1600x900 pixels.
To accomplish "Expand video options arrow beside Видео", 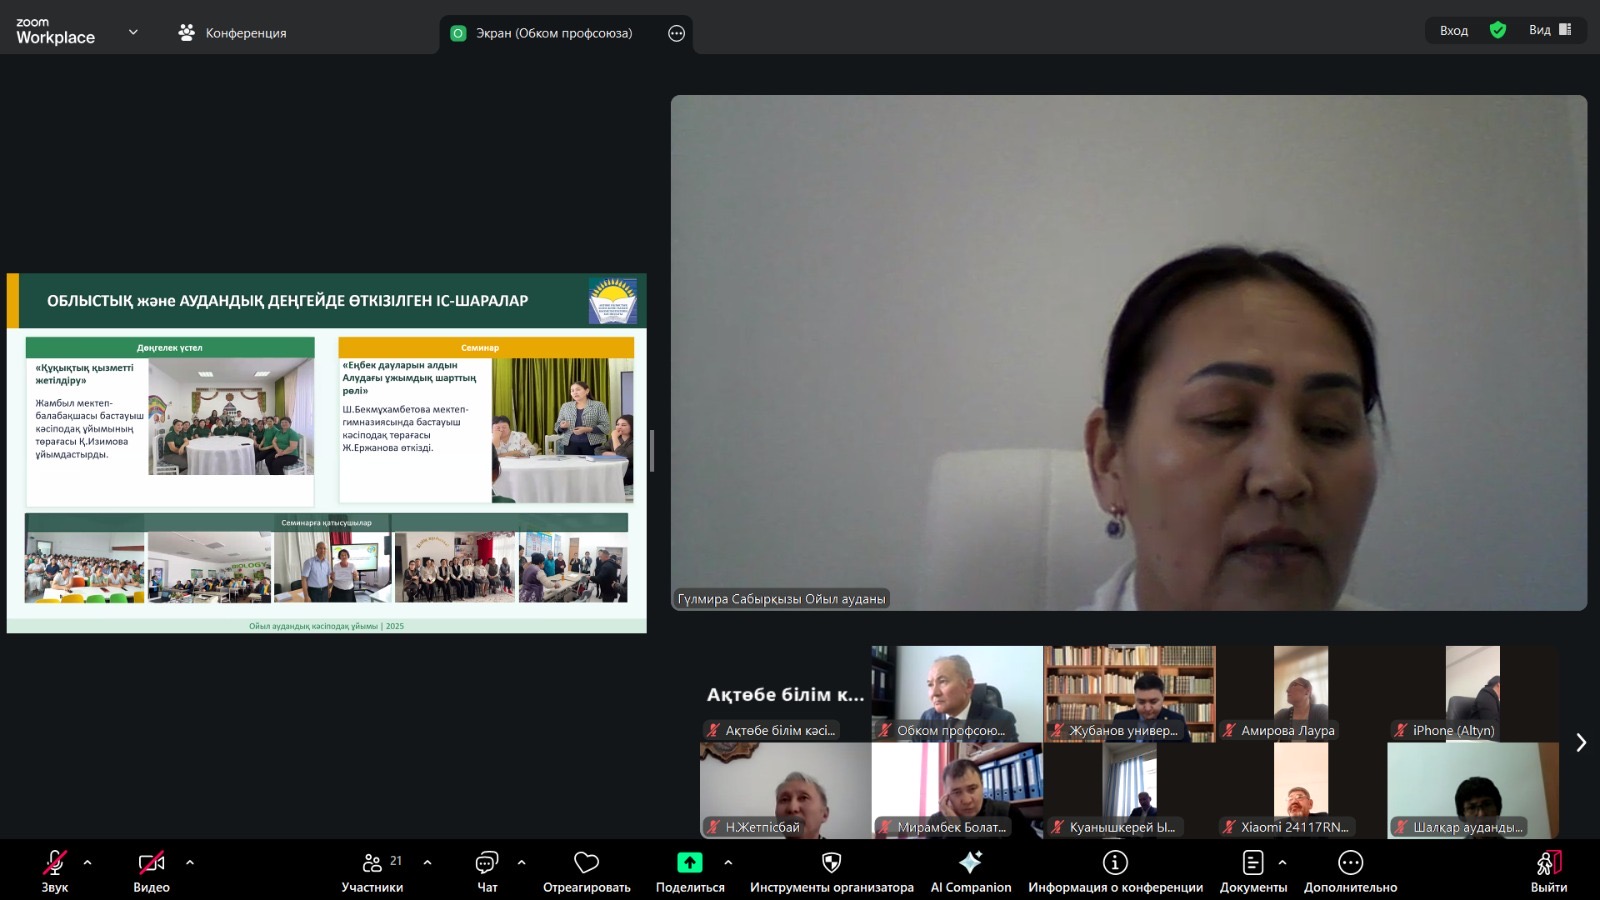I will (x=190, y=862).
